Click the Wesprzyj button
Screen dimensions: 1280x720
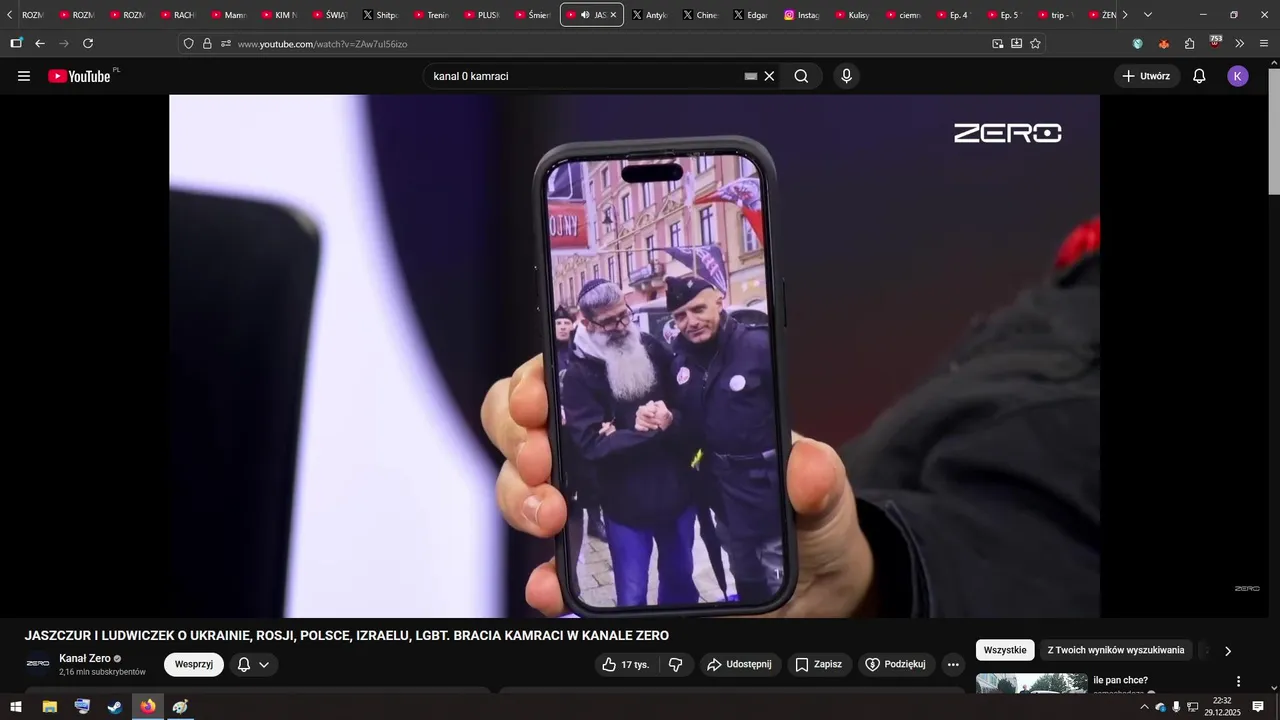194,664
